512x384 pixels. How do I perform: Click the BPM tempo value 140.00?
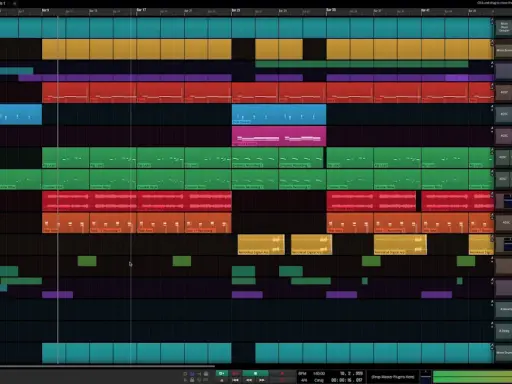pyautogui.click(x=319, y=374)
